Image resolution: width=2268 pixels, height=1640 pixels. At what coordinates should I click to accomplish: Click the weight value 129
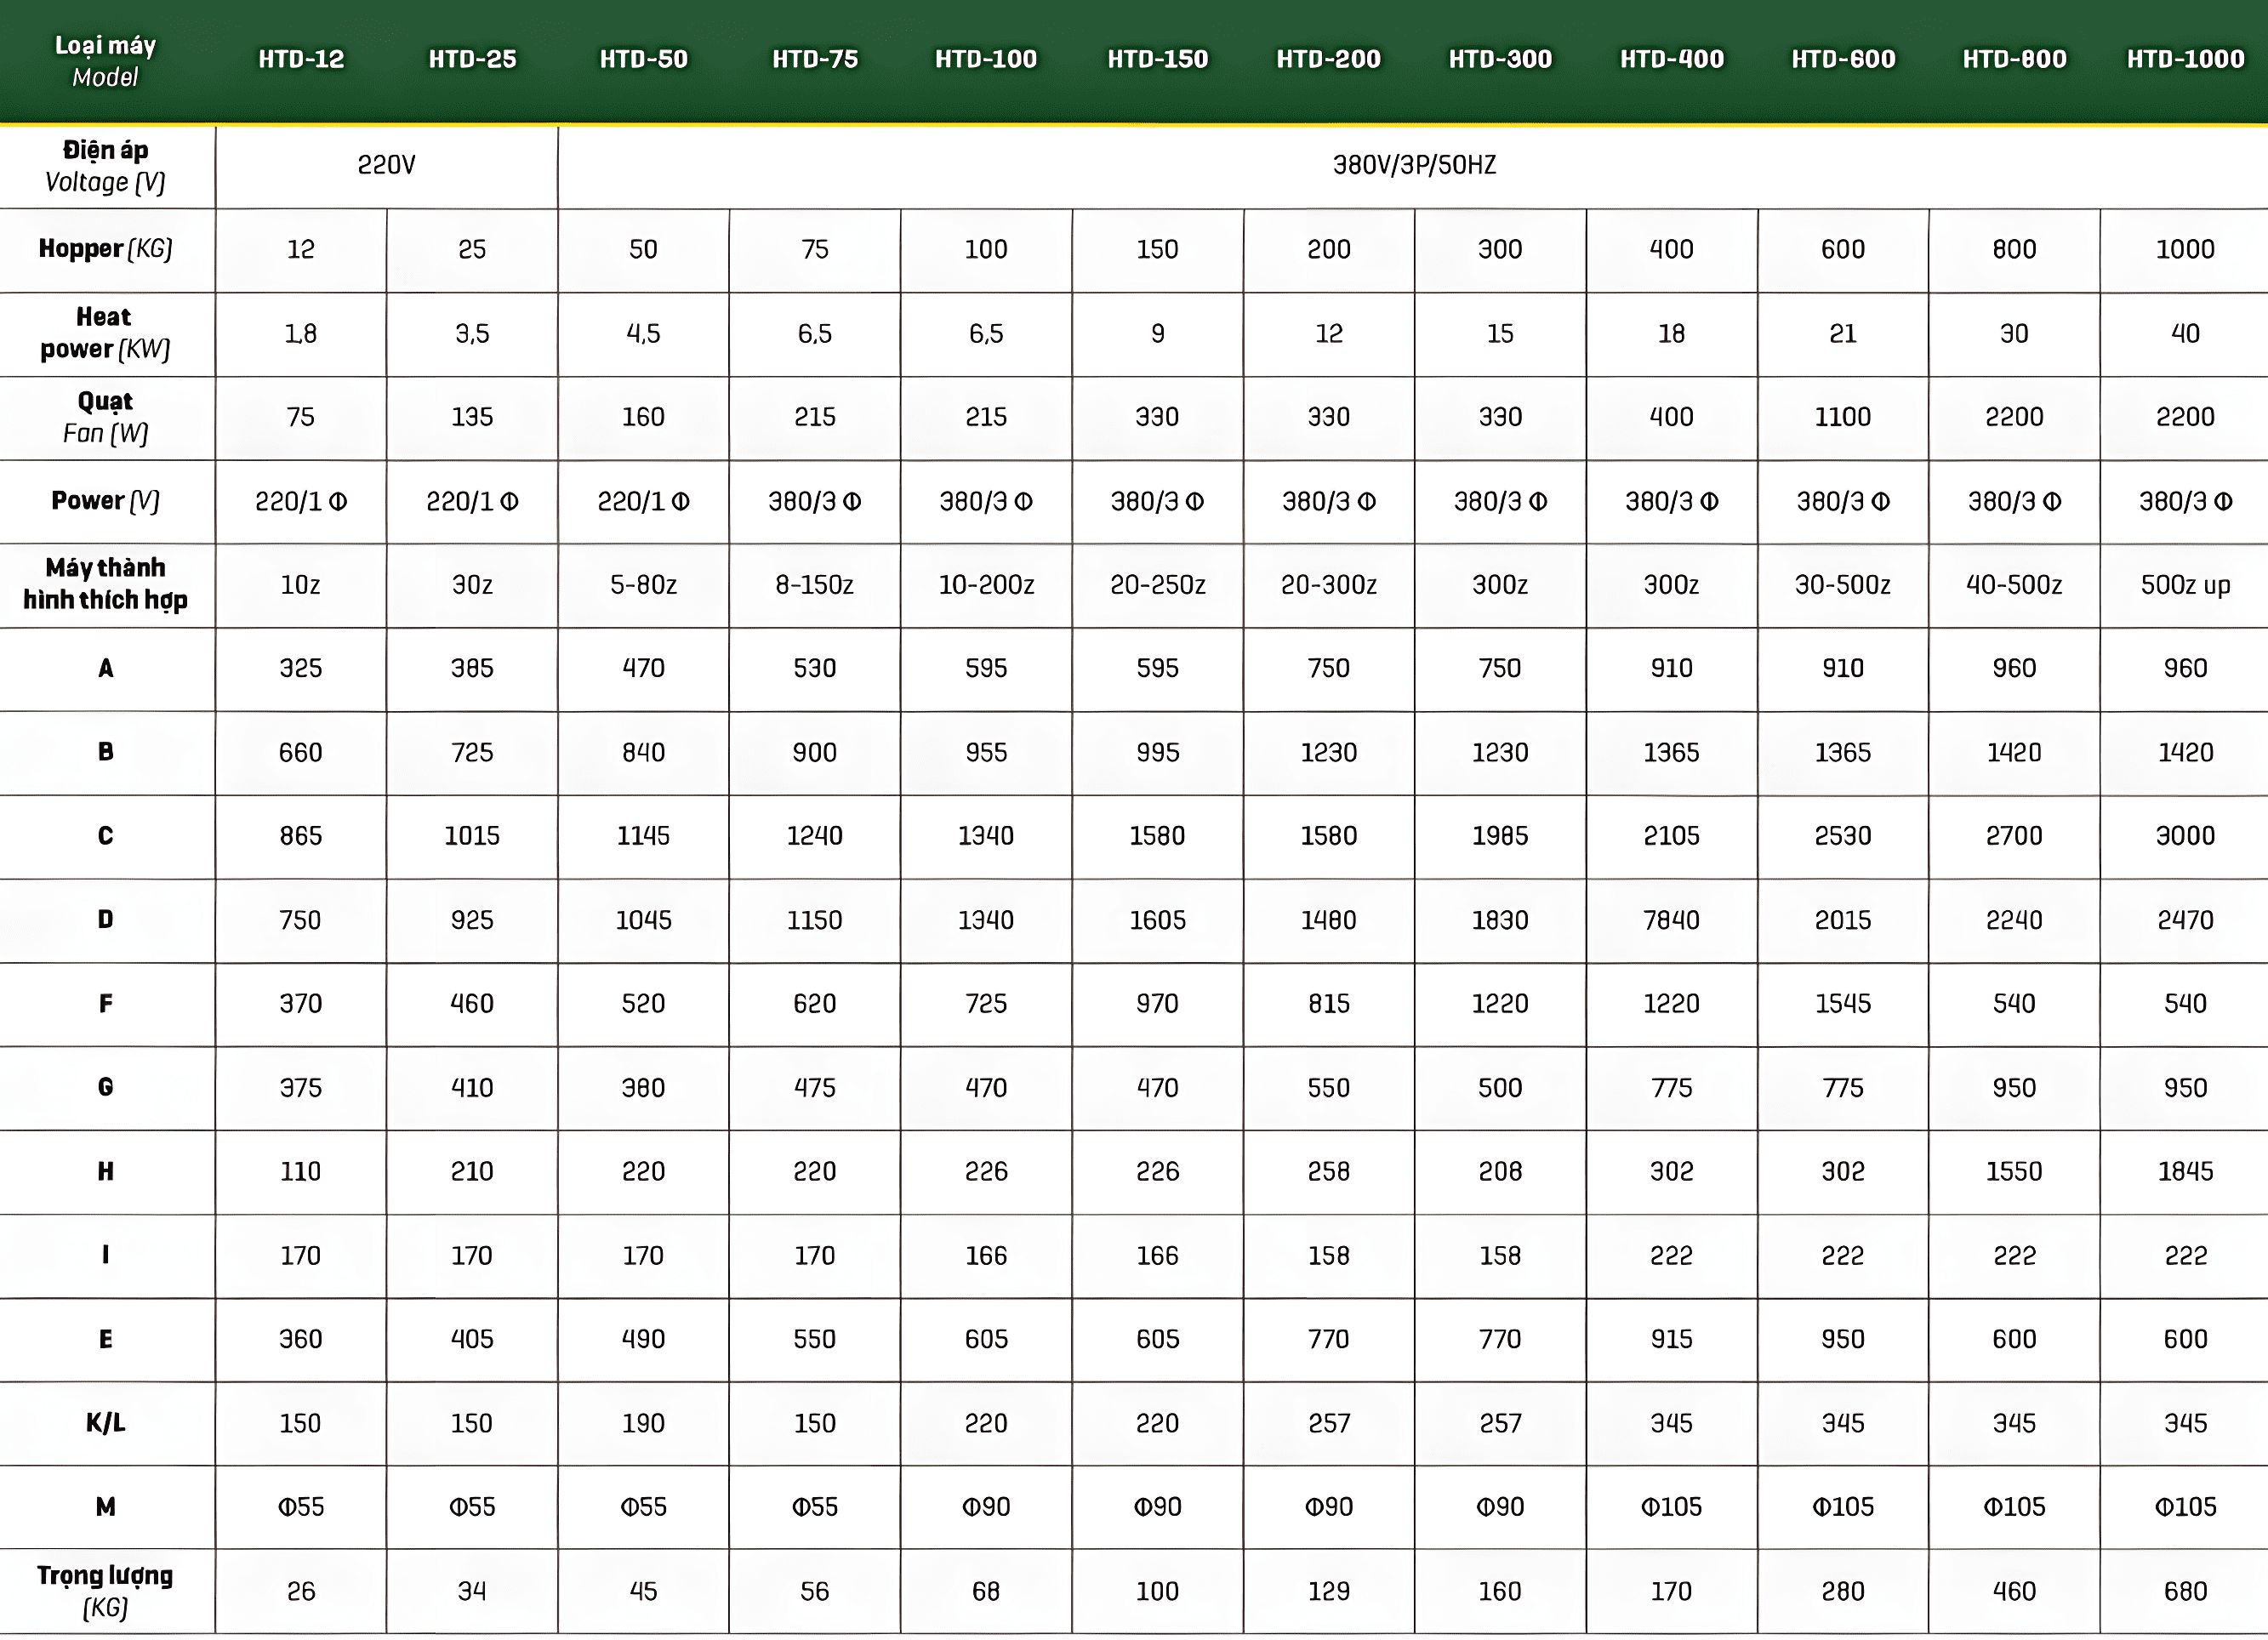1329,1592
